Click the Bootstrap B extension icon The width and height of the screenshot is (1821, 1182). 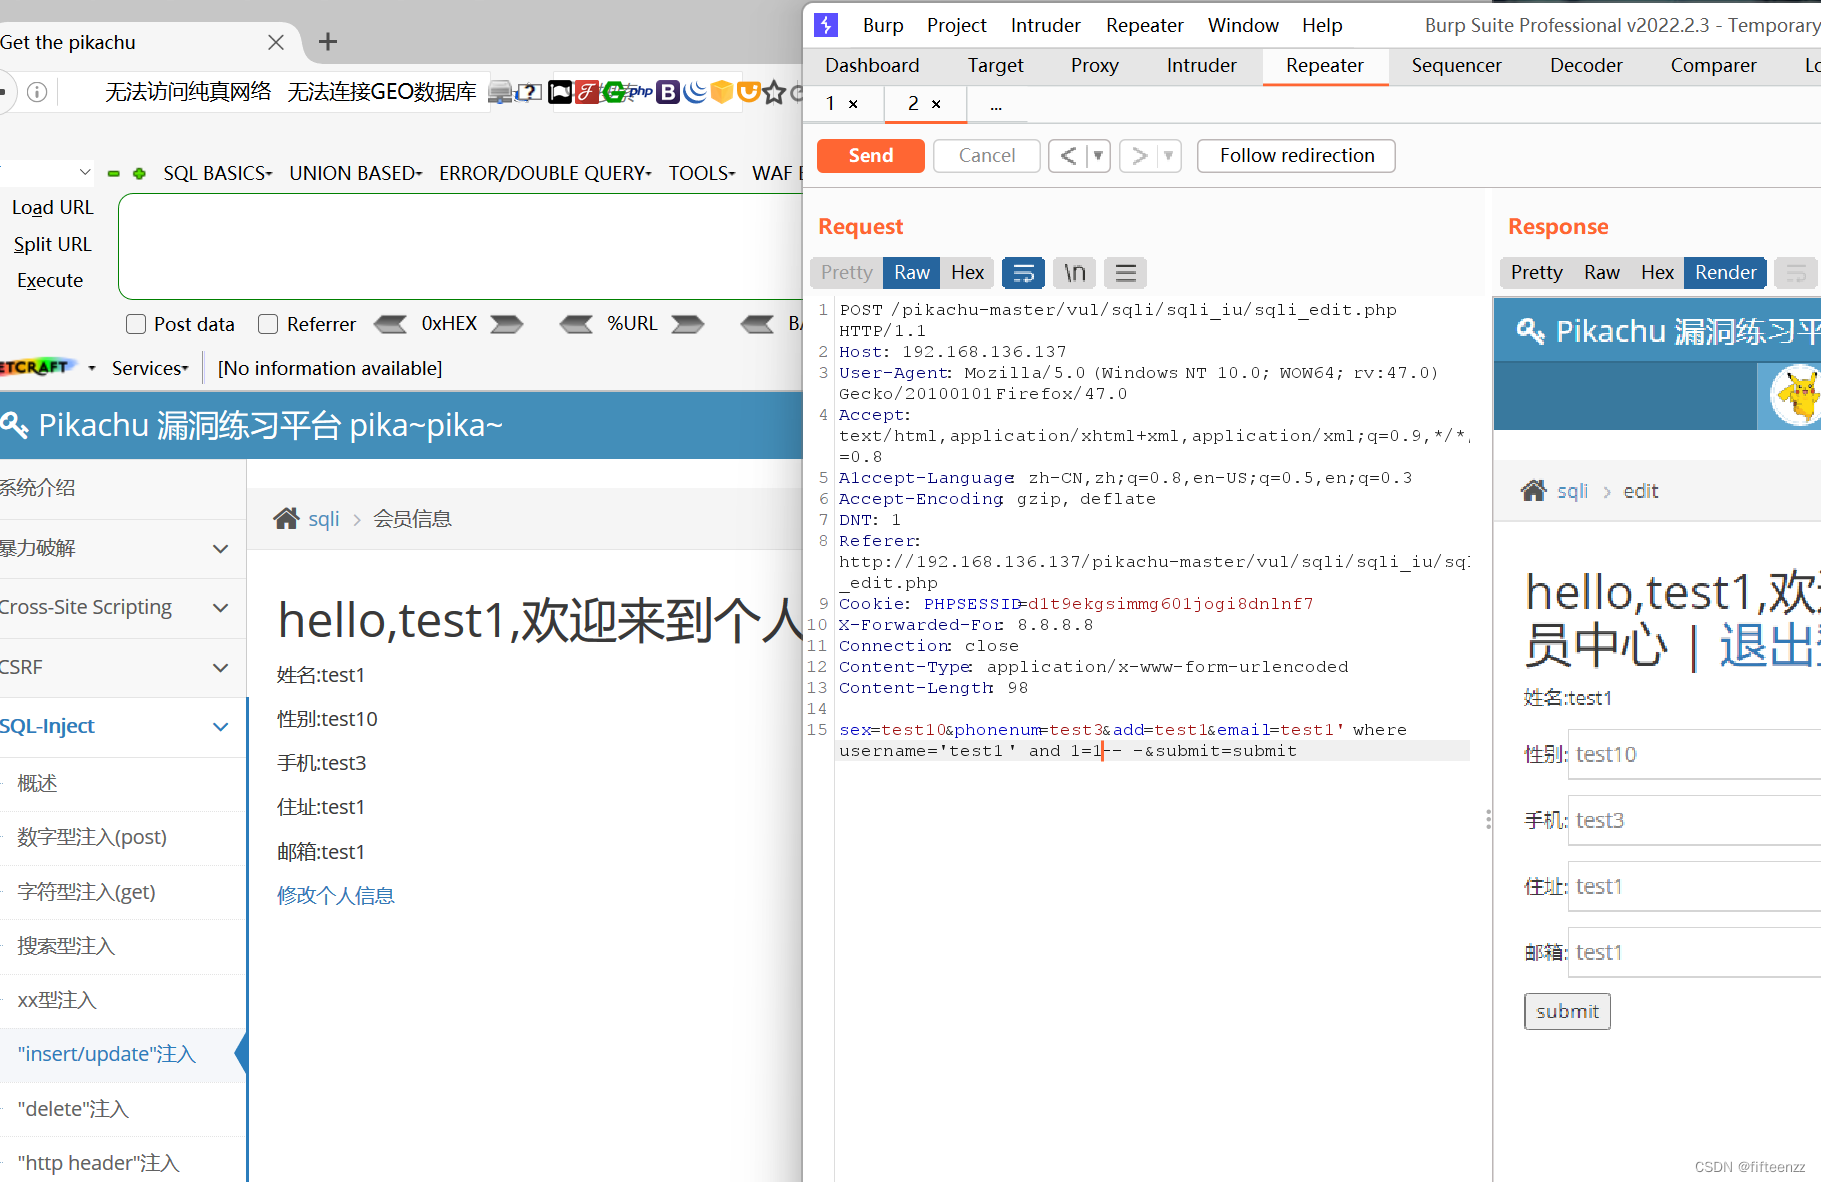click(668, 92)
